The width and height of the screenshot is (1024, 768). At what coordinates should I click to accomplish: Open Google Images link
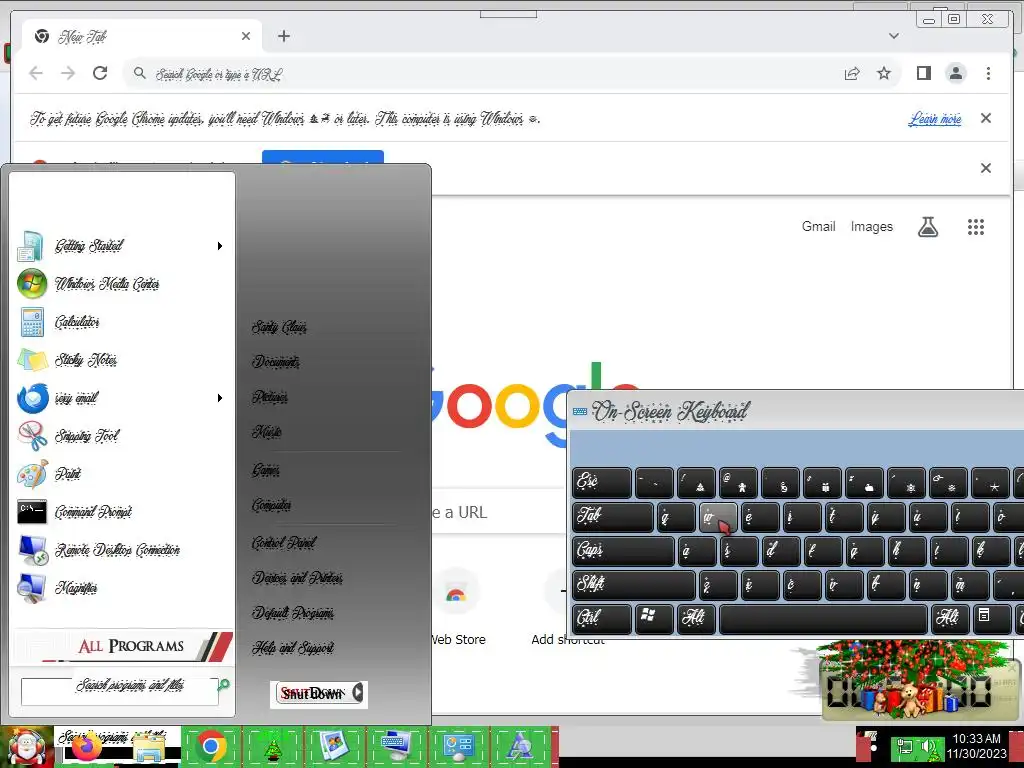coord(871,227)
